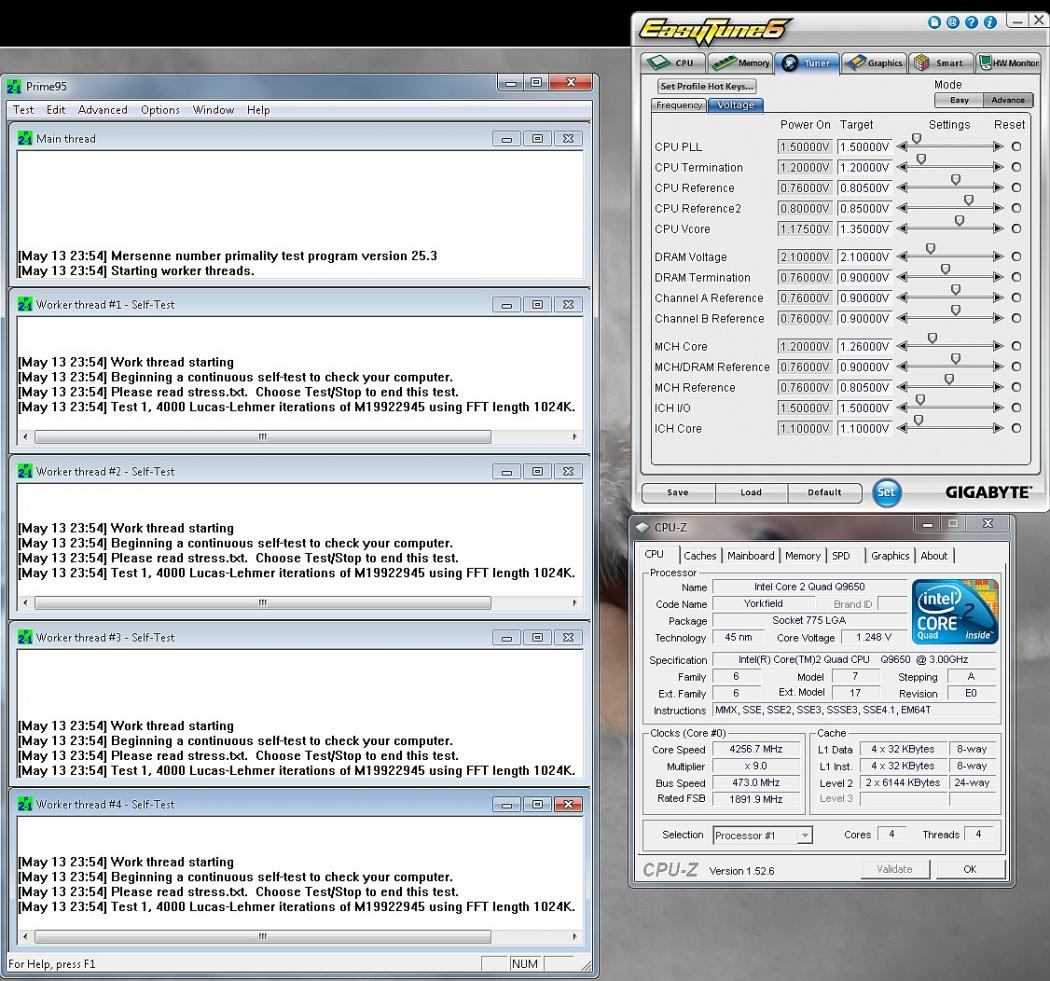Open the Graphics tab in EasyTune6
The height and width of the screenshot is (981, 1050).
click(x=874, y=63)
